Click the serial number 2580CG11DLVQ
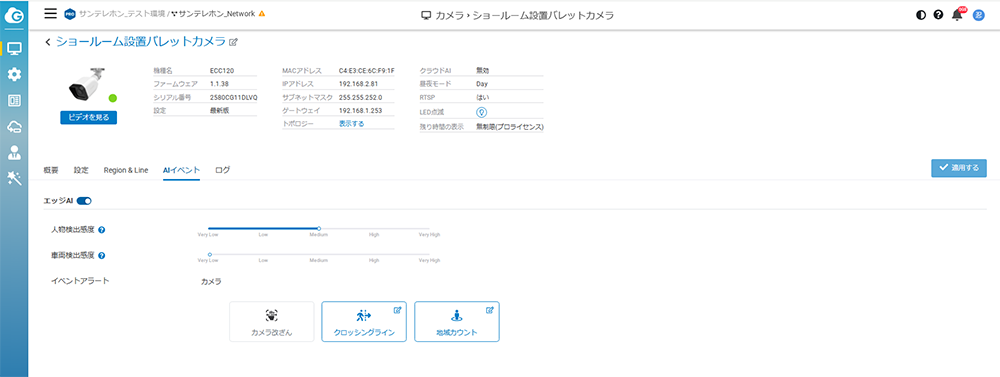 pos(233,98)
